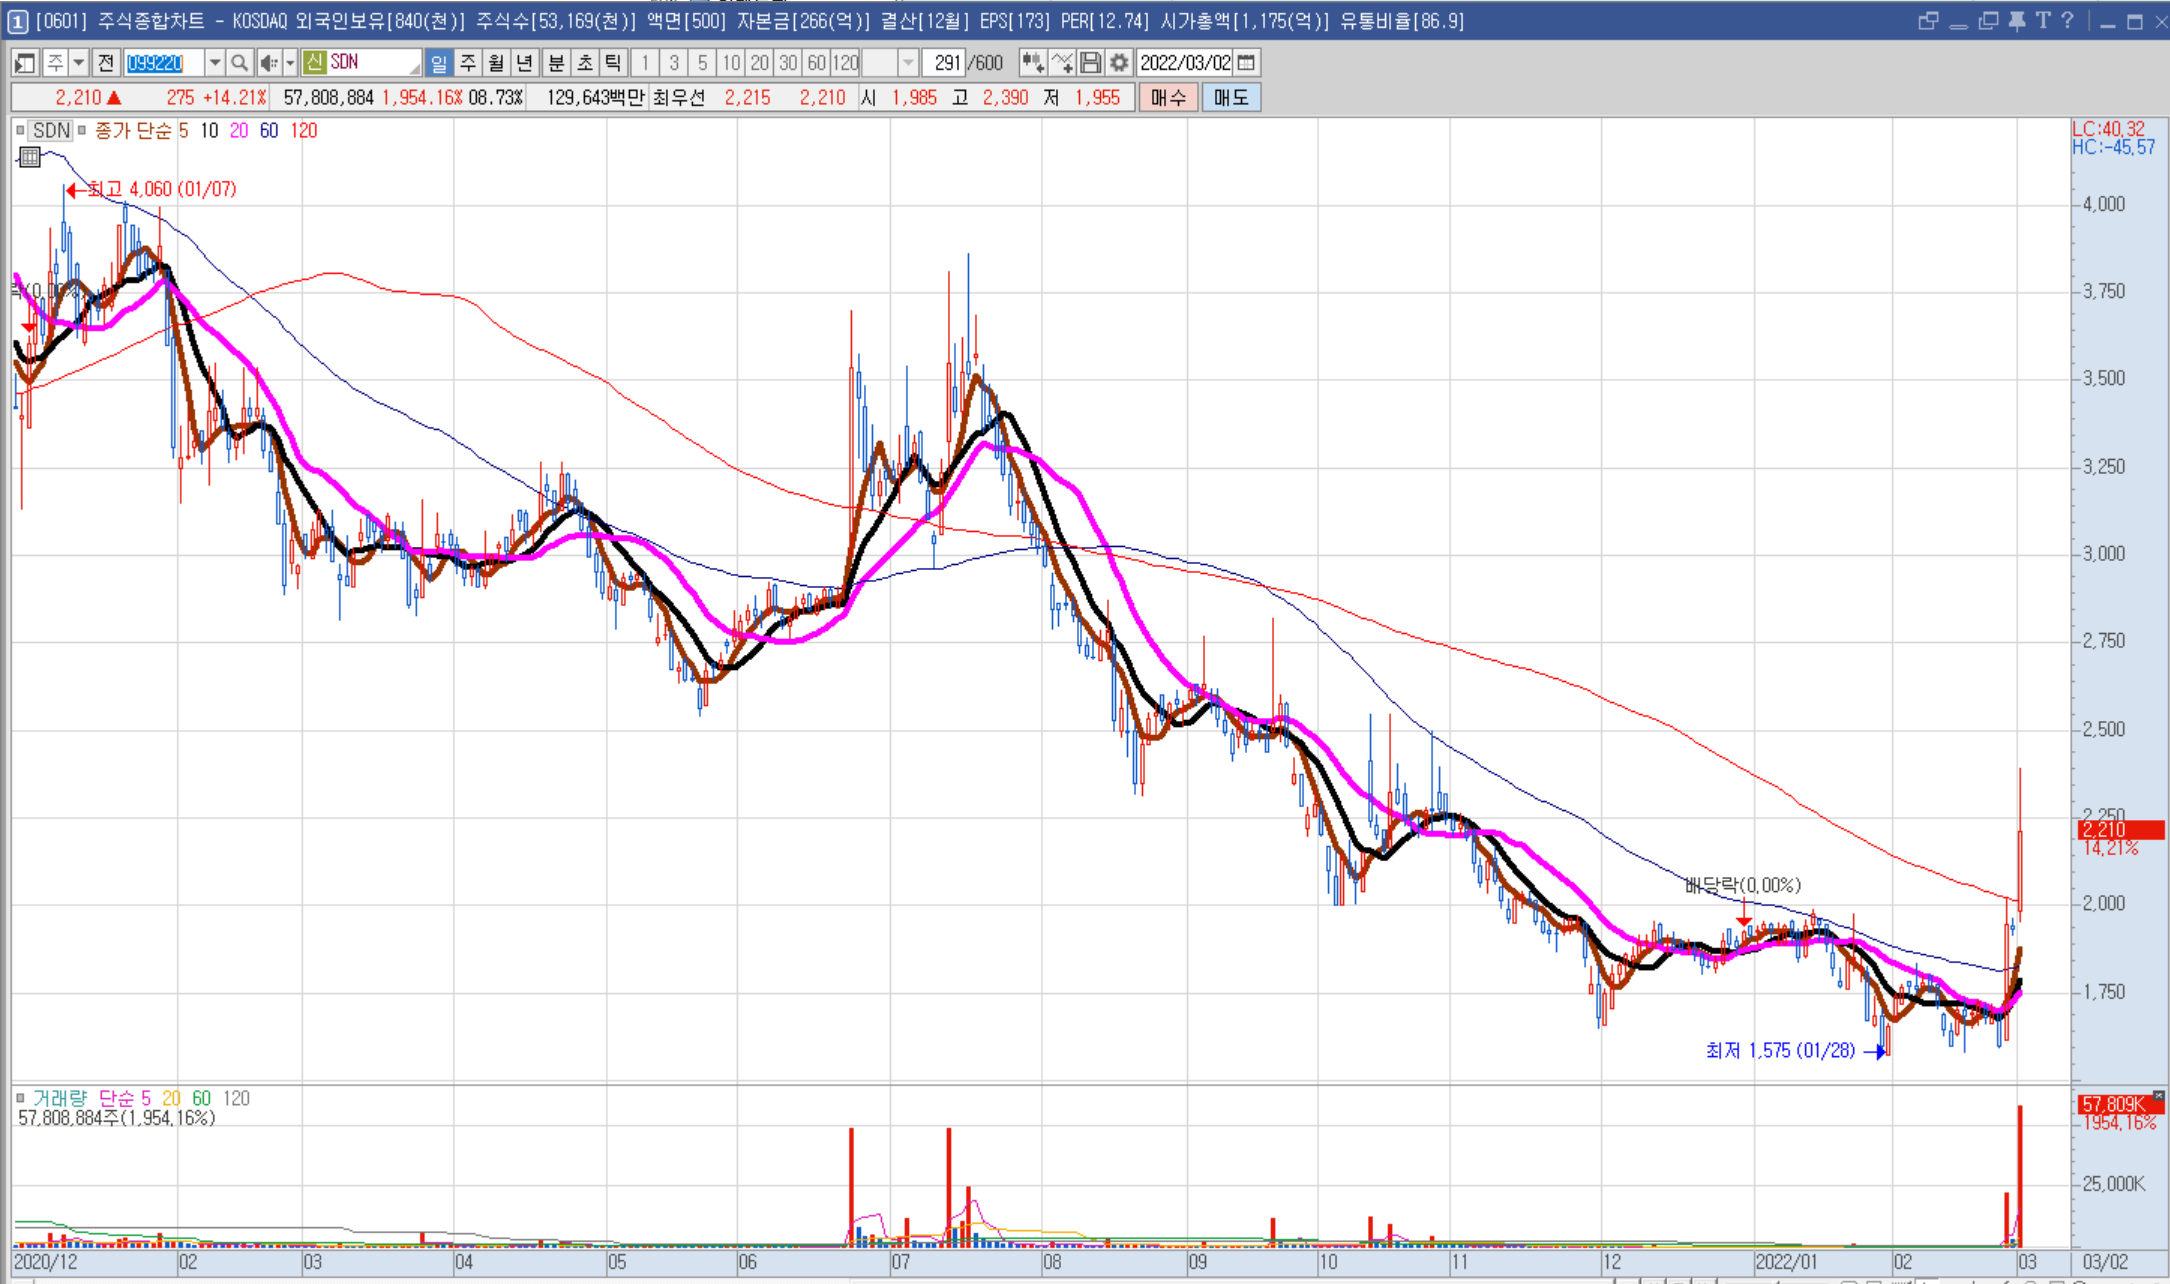Viewport: 2170px width, 1284px height.
Task: Switch to weekly (주) chart period
Action: click(x=467, y=63)
